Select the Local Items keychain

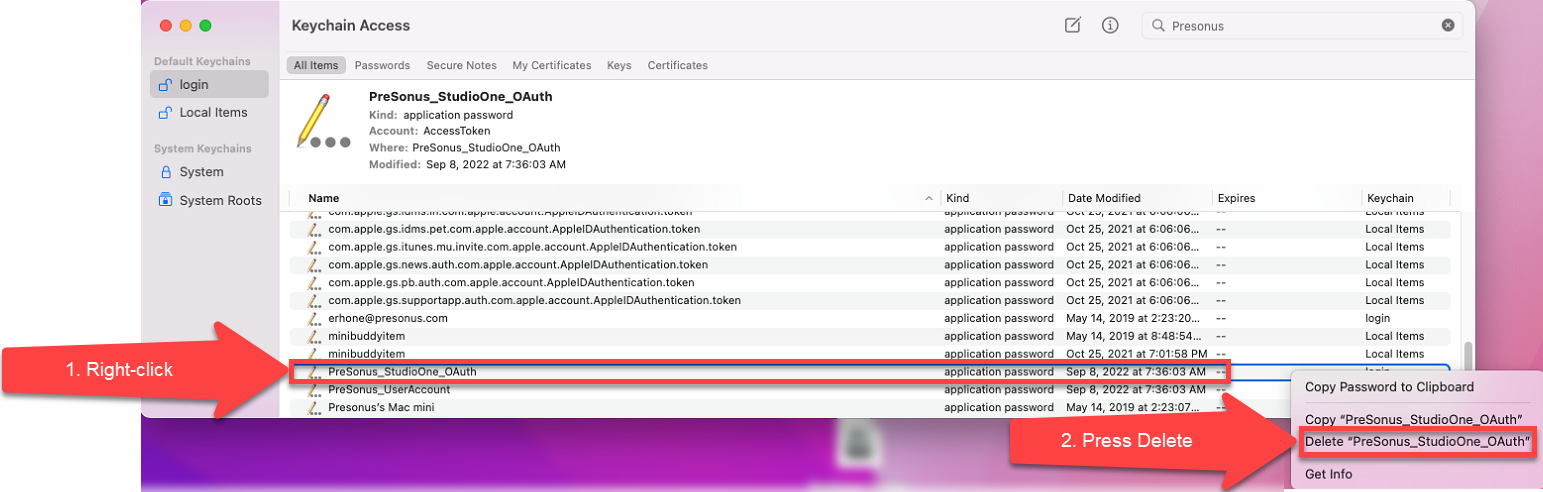click(209, 112)
